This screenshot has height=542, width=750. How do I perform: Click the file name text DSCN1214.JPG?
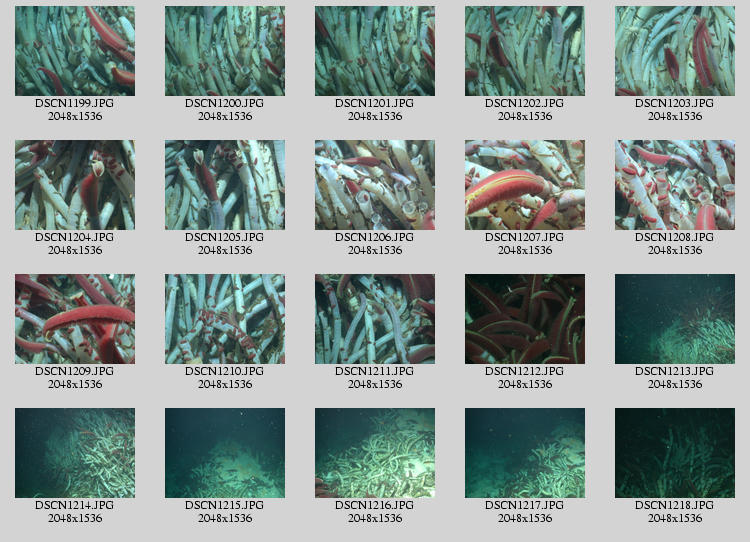[x=75, y=505]
